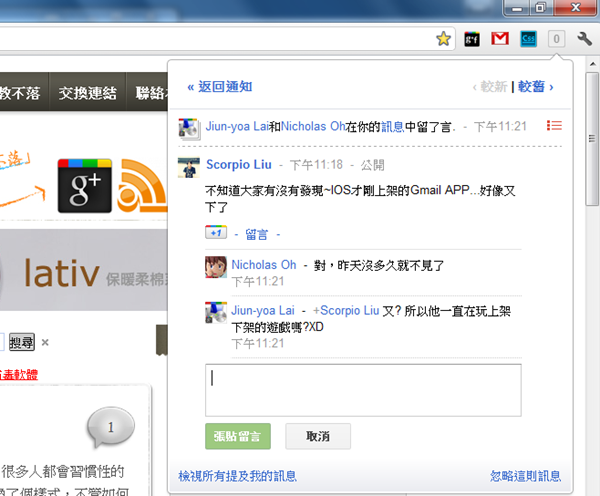The height and width of the screenshot is (496, 600).
Task: Open 檢視所有提及我的訊息 link
Action: tap(237, 476)
